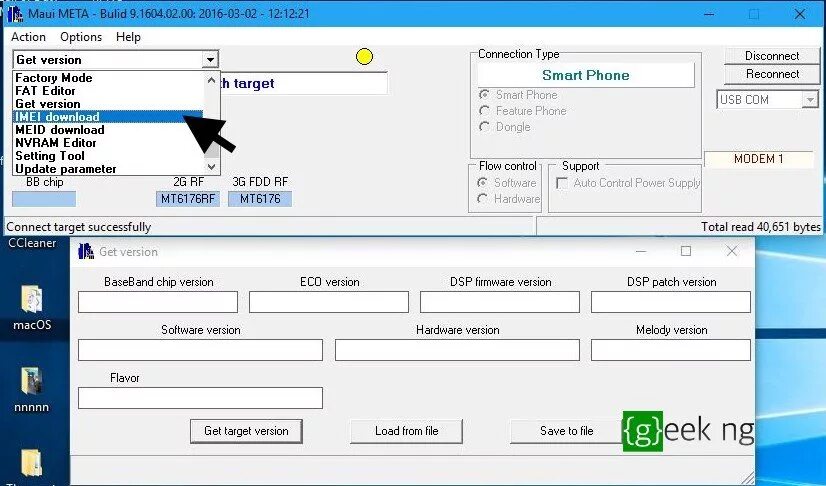
Task: Click the MT6176RF 2G RF value
Action: (188, 199)
